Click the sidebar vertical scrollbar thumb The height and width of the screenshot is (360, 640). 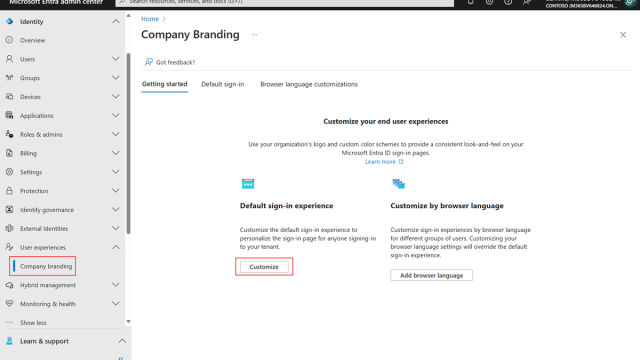tap(129, 143)
